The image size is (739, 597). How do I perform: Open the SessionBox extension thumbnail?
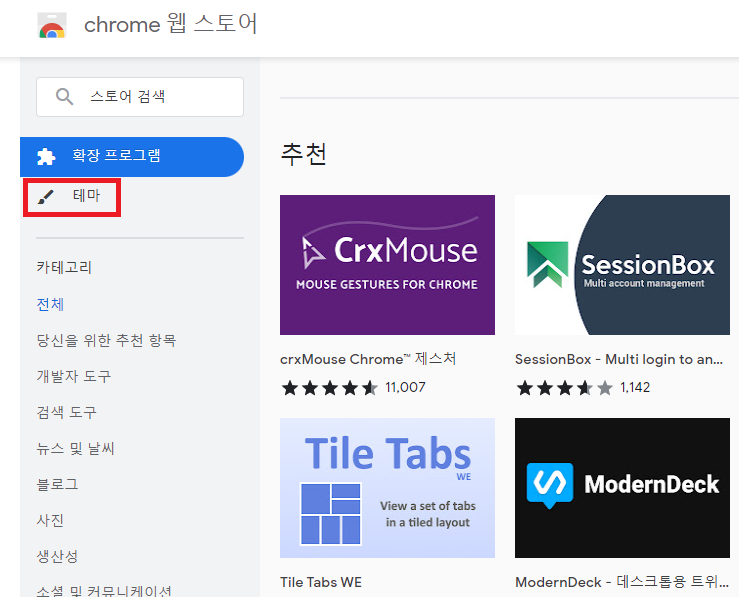(622, 265)
